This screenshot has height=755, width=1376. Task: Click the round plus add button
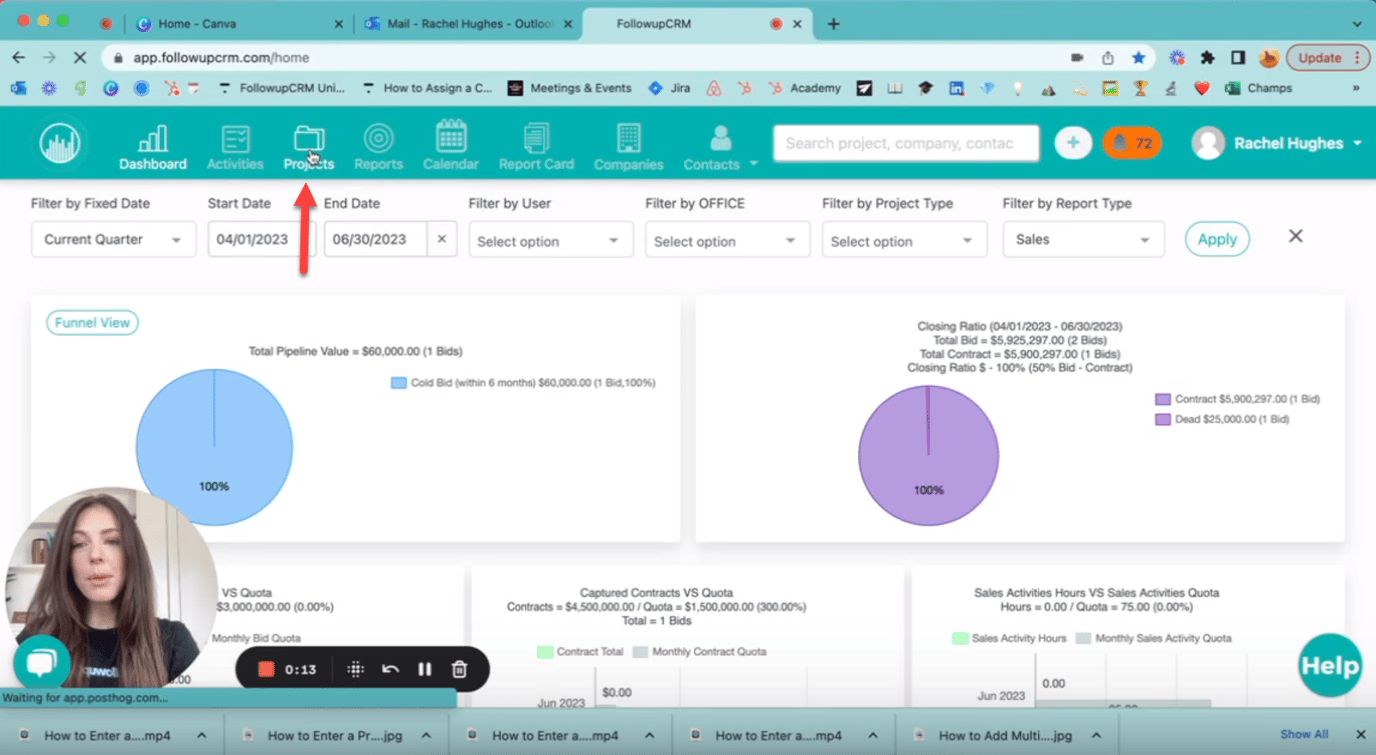point(1073,144)
